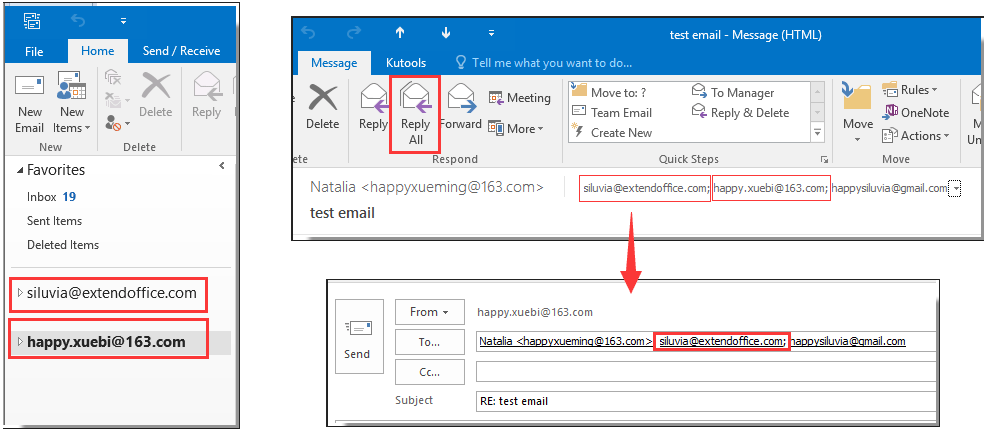Click the Send button
This screenshot has height=433, width=988.
coord(357,337)
